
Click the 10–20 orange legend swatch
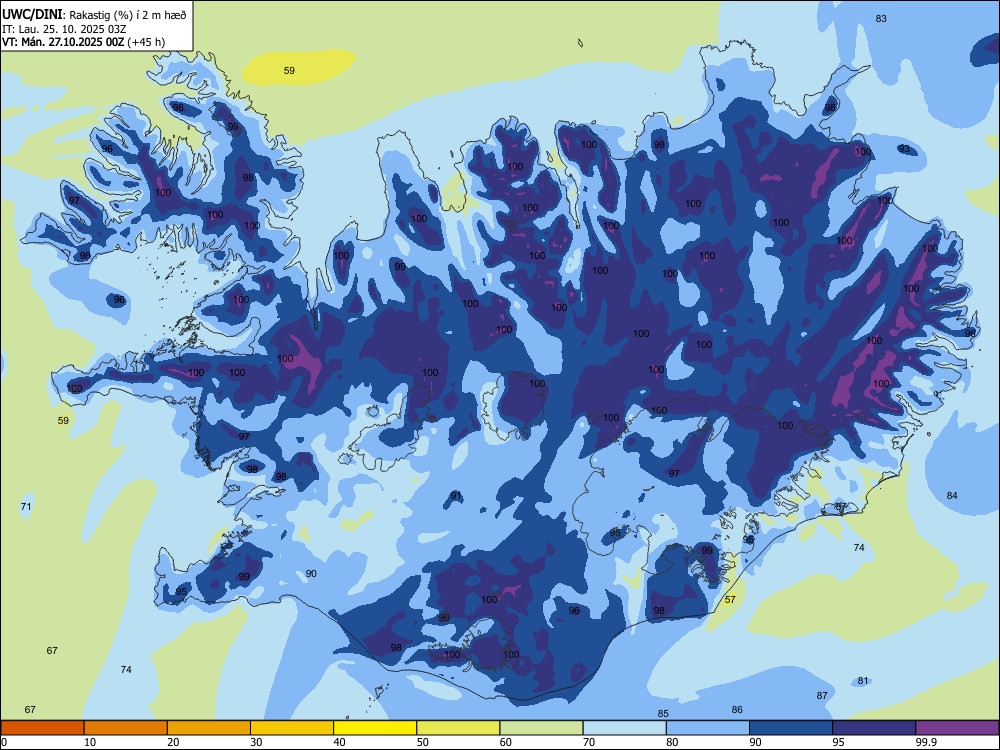tap(126, 728)
